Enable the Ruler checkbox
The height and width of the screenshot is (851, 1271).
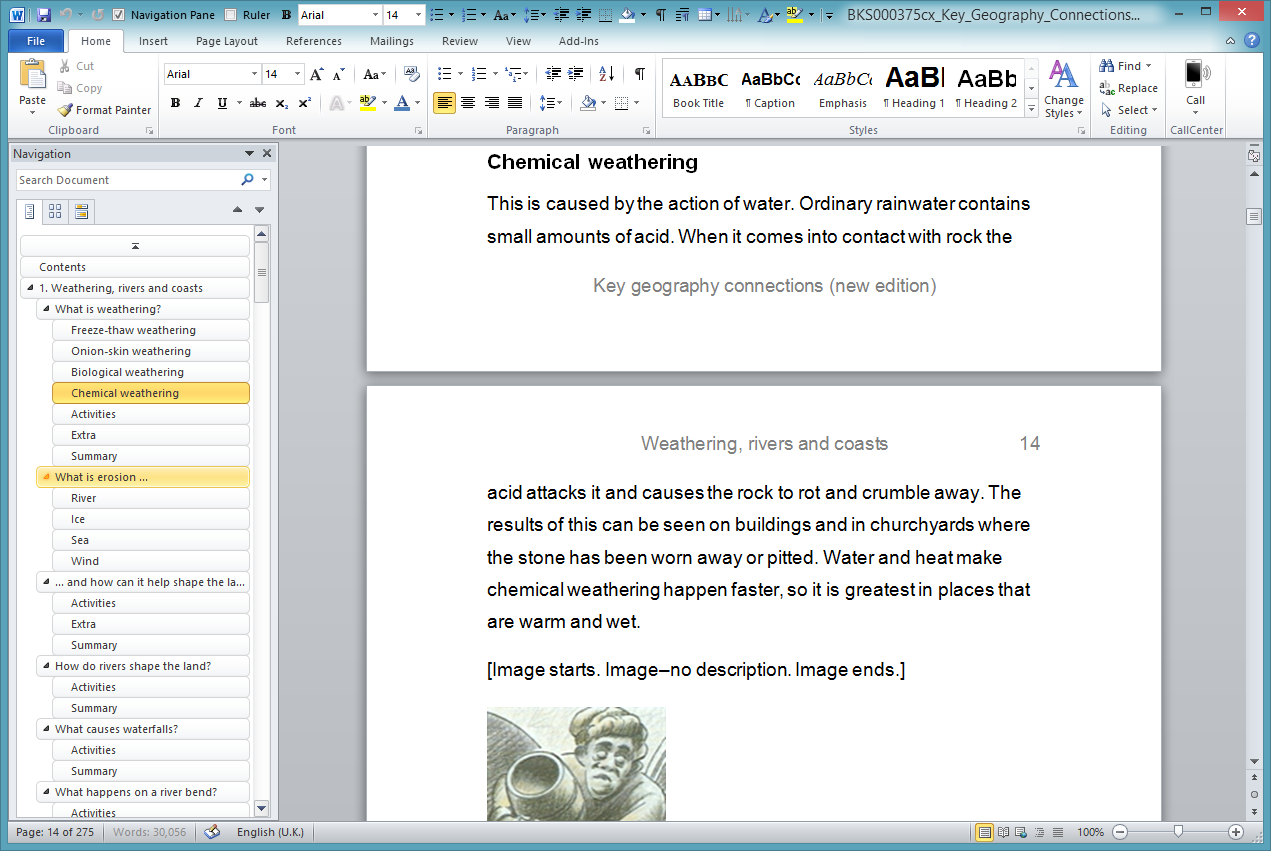[x=231, y=15]
